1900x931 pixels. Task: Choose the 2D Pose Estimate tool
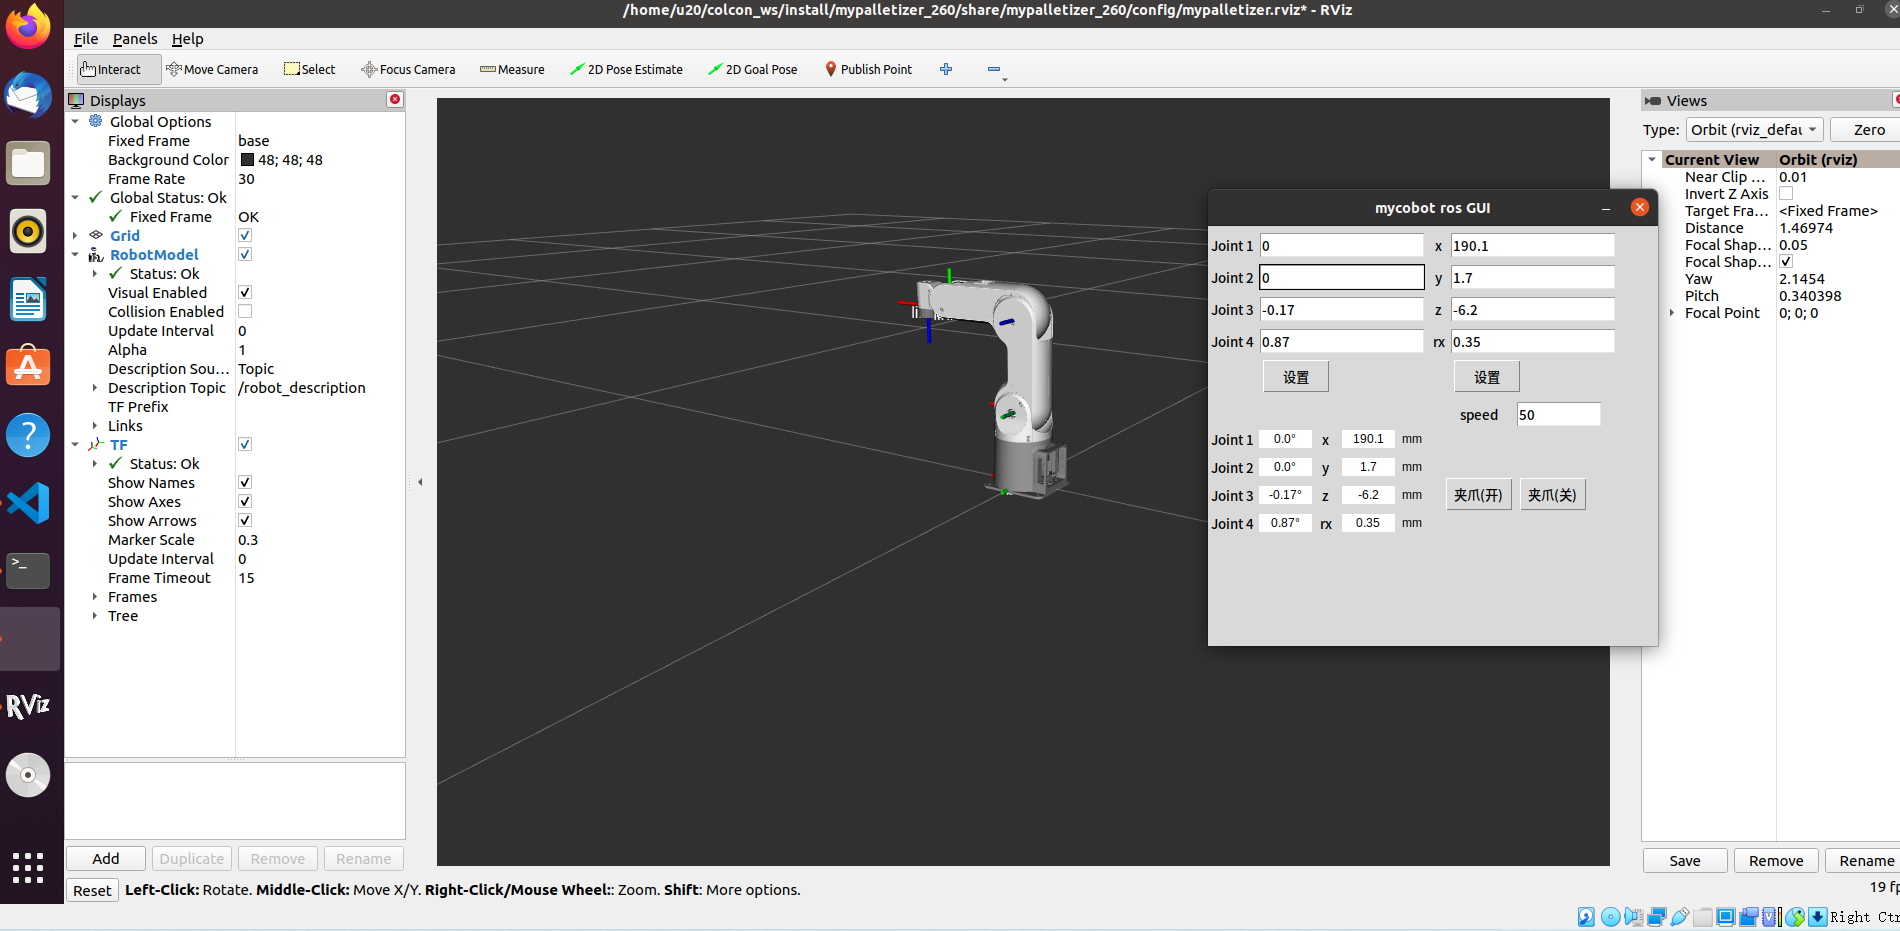click(626, 69)
